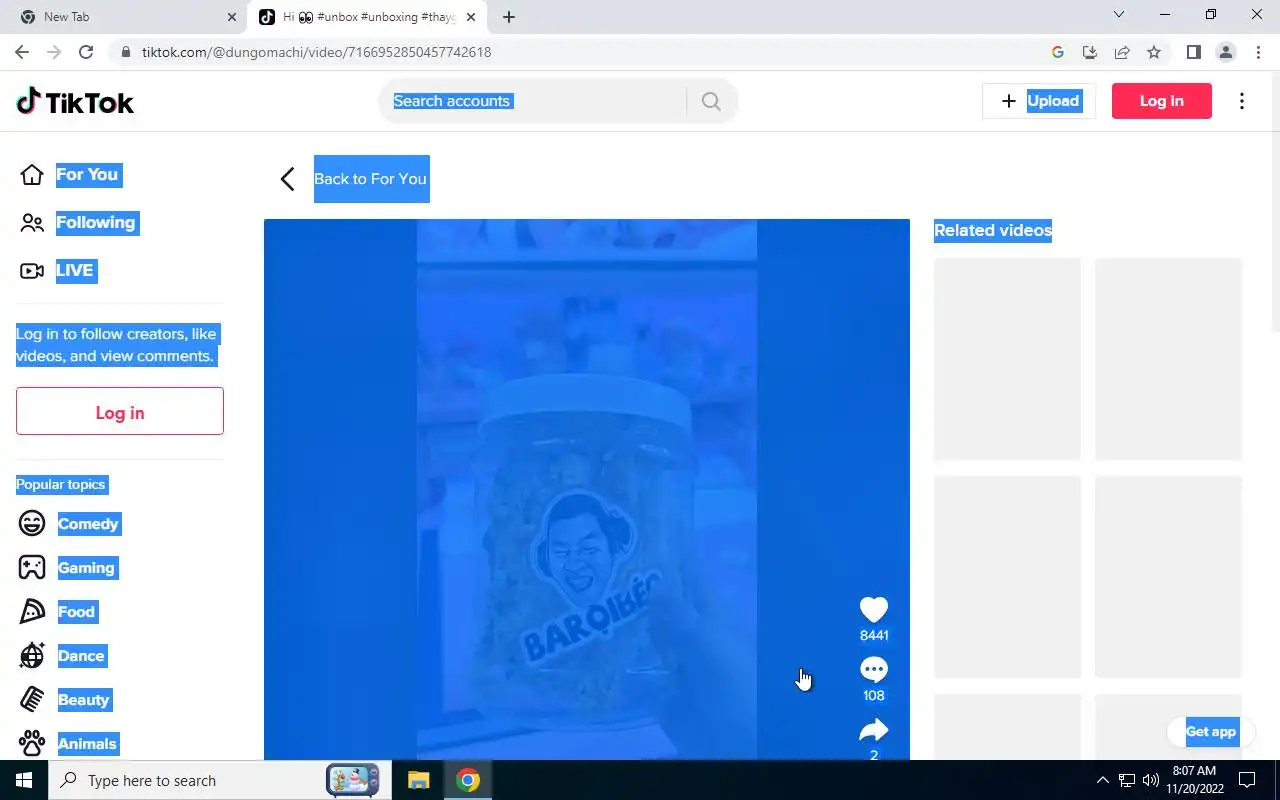Click the red Log in button in header

[x=1162, y=101]
